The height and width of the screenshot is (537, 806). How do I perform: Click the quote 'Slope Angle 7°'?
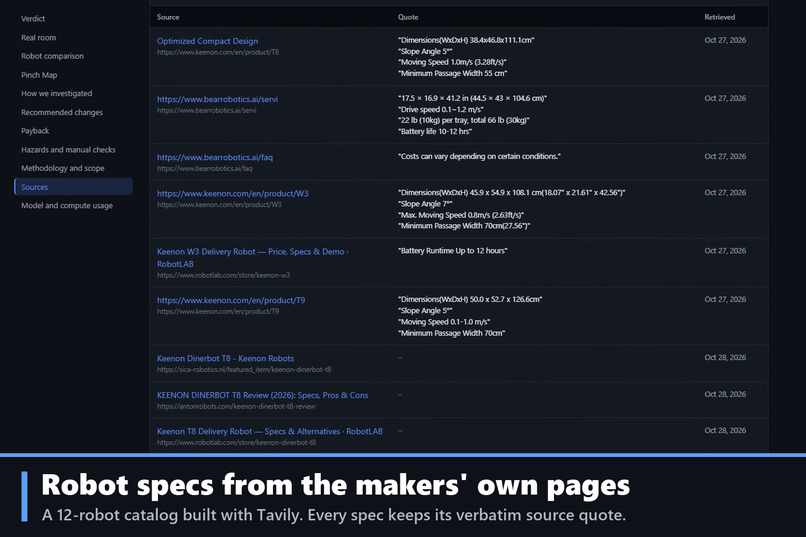[425, 204]
